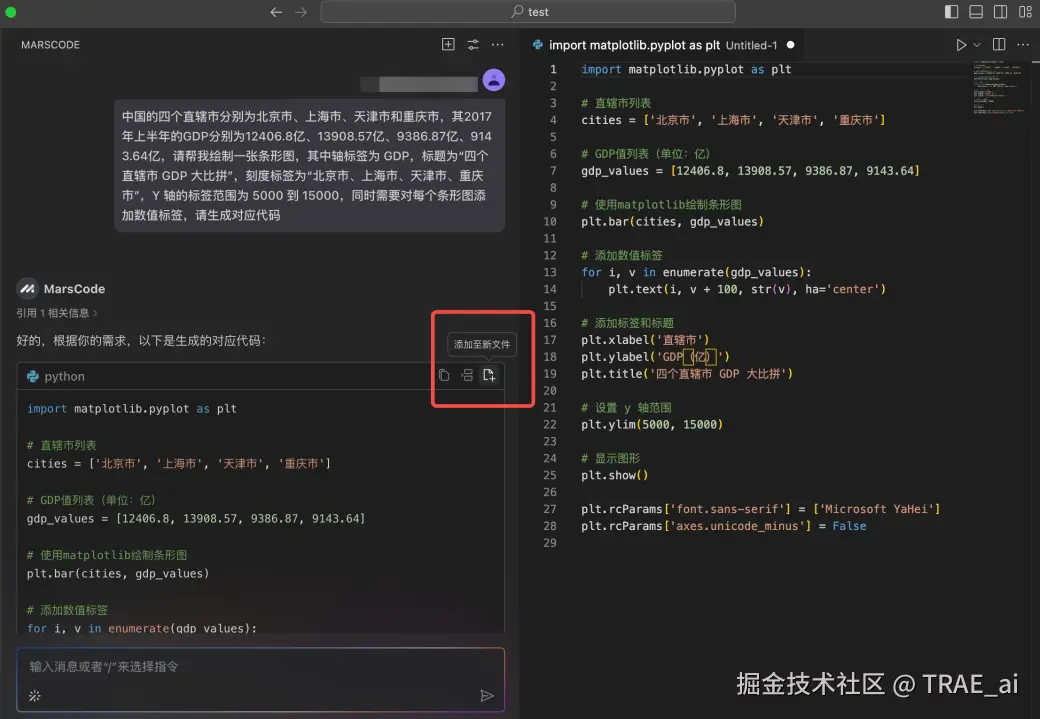Open MARSCODE panel ellipsis menu

497,44
